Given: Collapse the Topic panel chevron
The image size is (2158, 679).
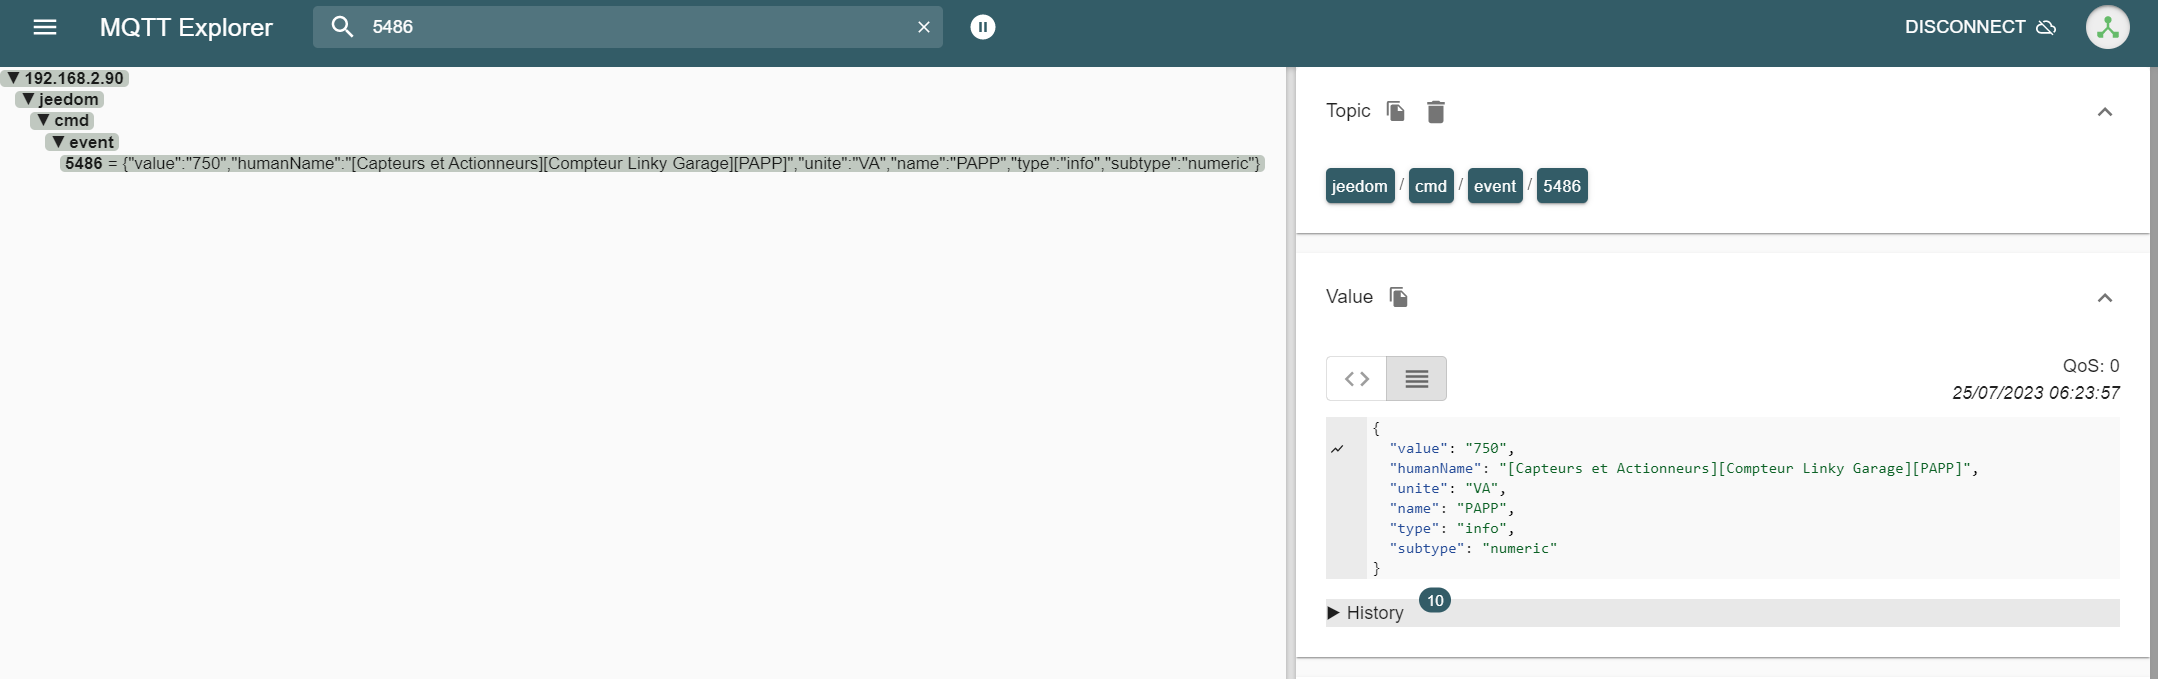Looking at the screenshot, I should point(2105,112).
